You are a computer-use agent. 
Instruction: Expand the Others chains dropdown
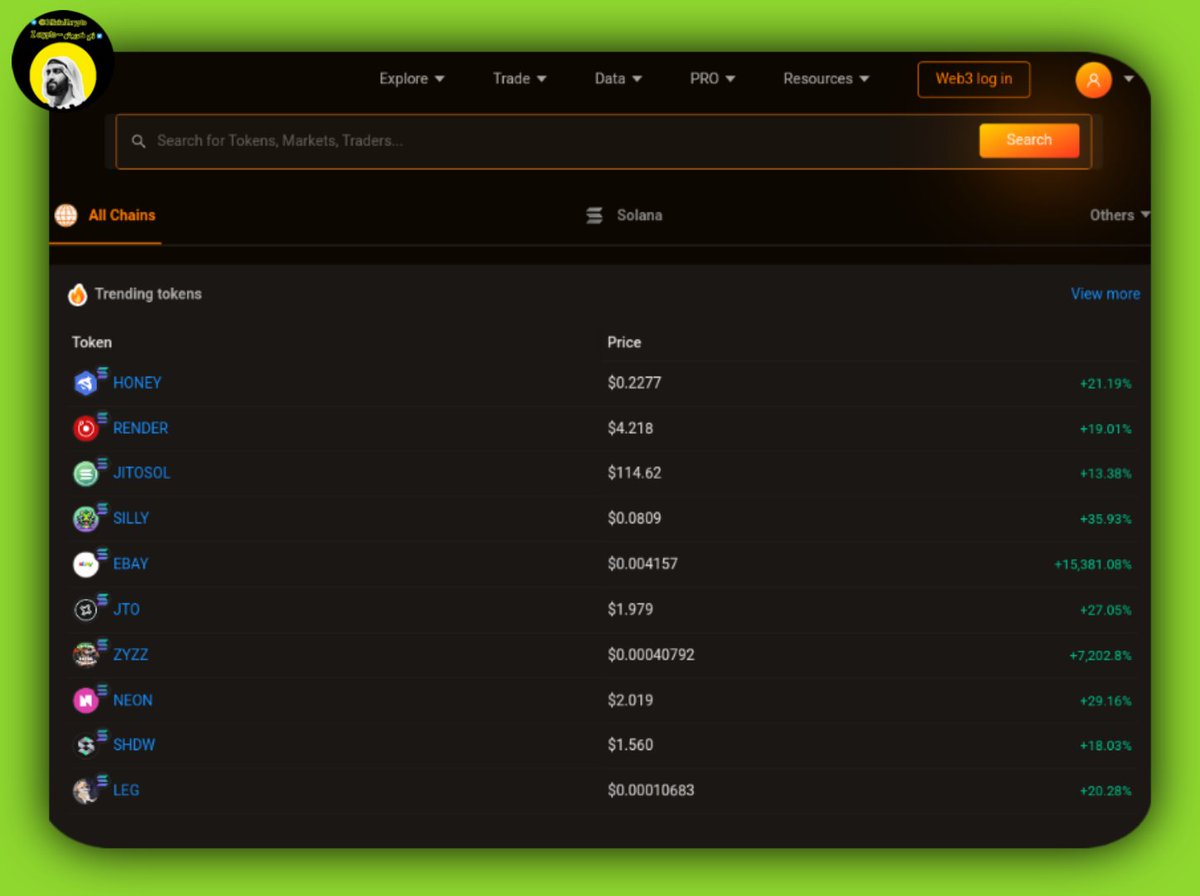(x=1119, y=215)
